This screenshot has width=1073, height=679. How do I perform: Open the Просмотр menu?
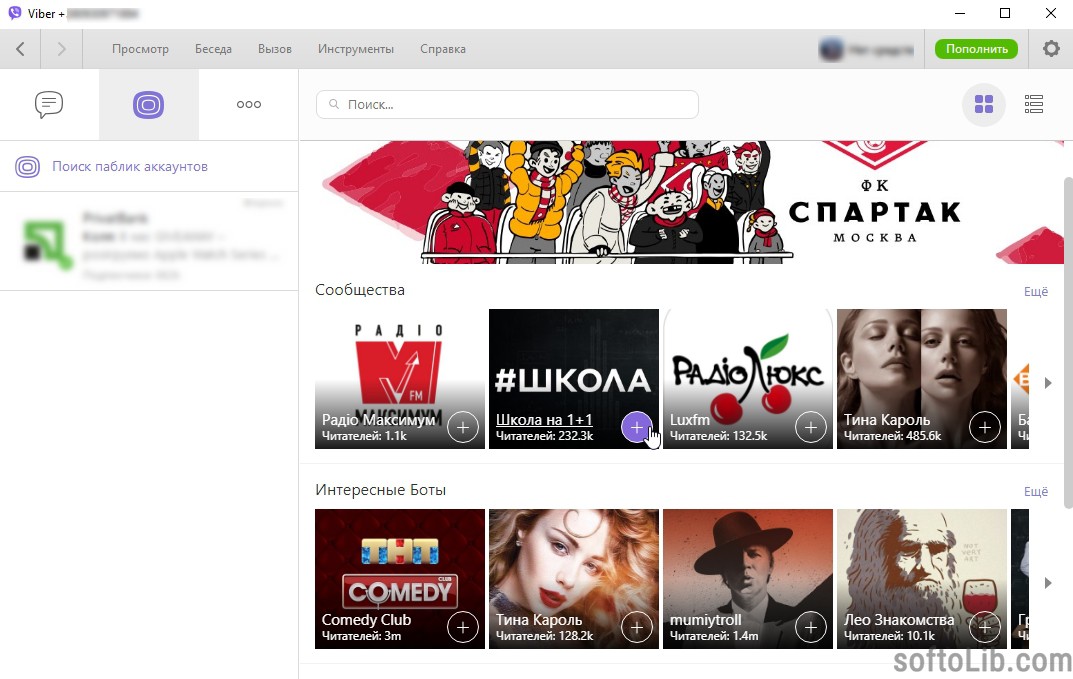coord(140,49)
